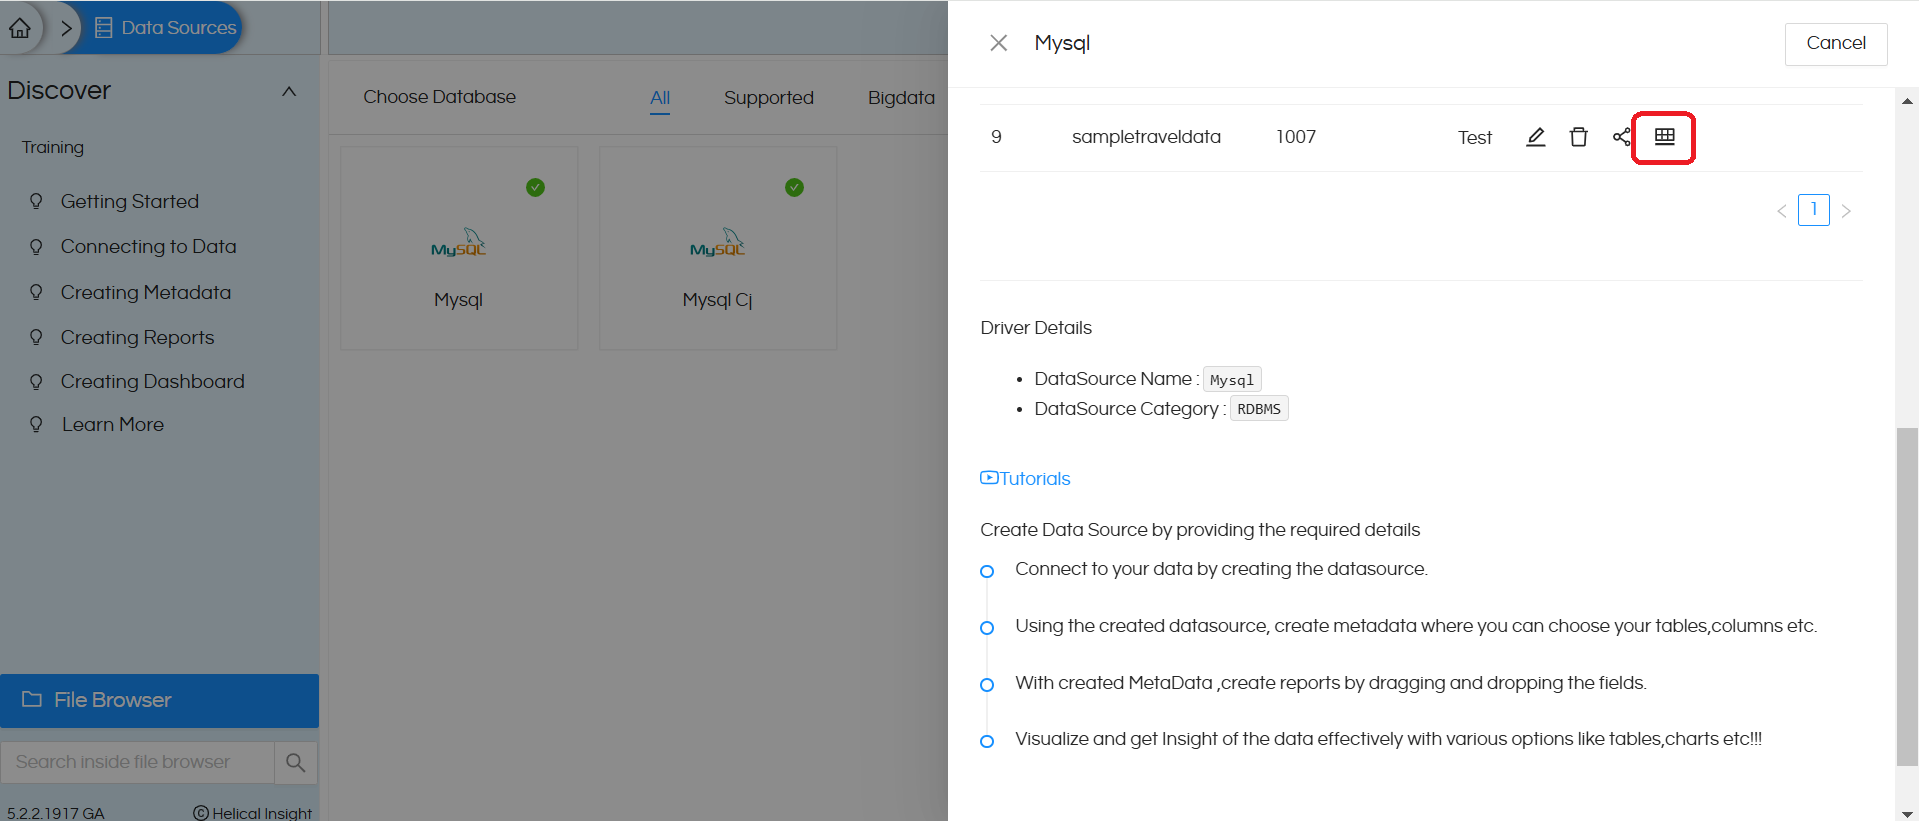Delete the sampletraveldata datasource
The width and height of the screenshot is (1919, 821).
[1578, 137]
